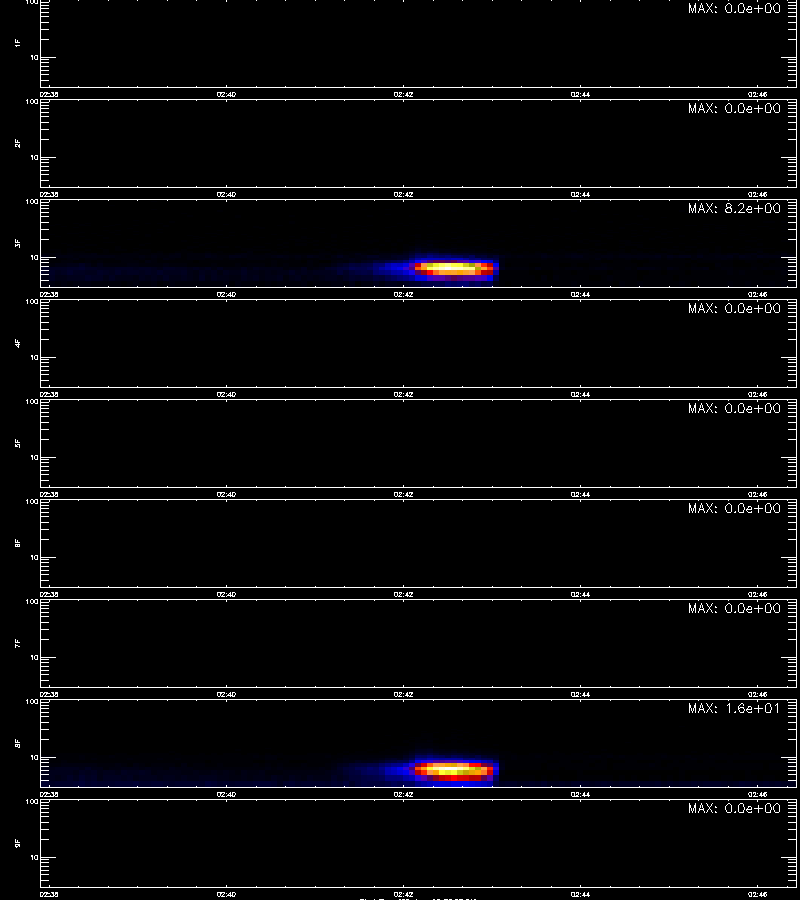Click the MAX: 8.2e+00 readout in panel 3F

click(734, 208)
